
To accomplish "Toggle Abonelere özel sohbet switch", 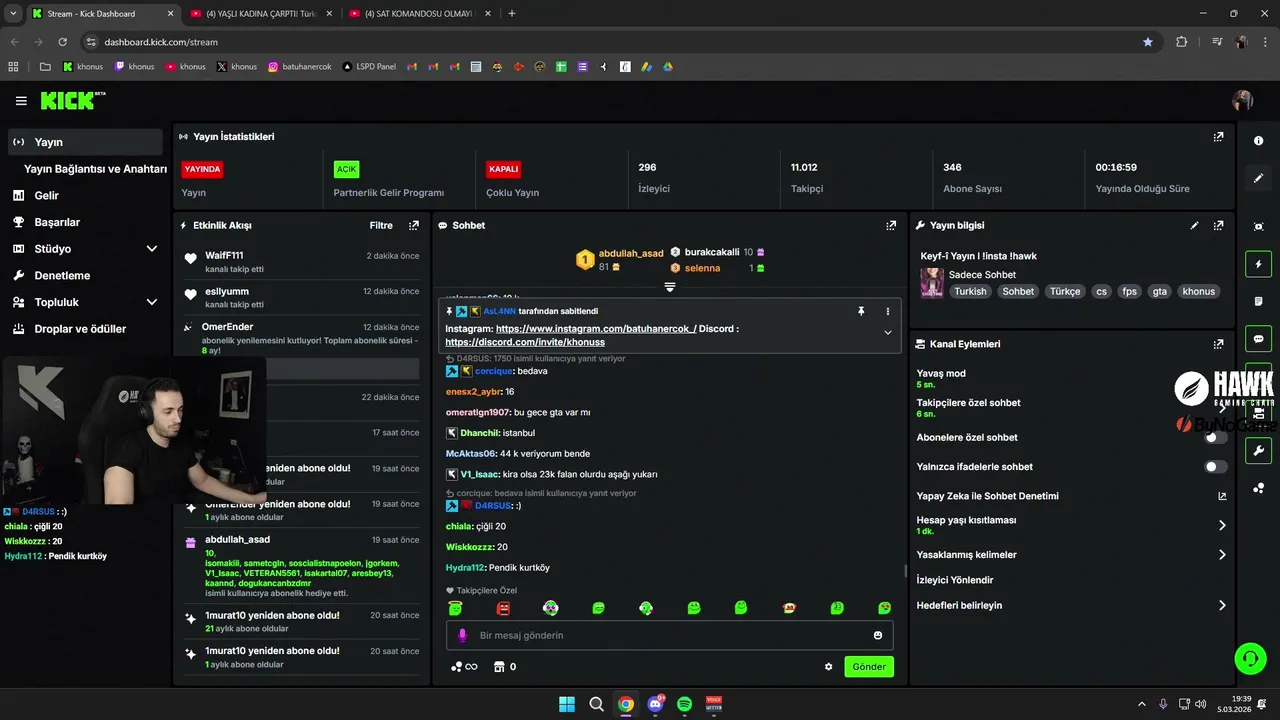I will 1215,438.
